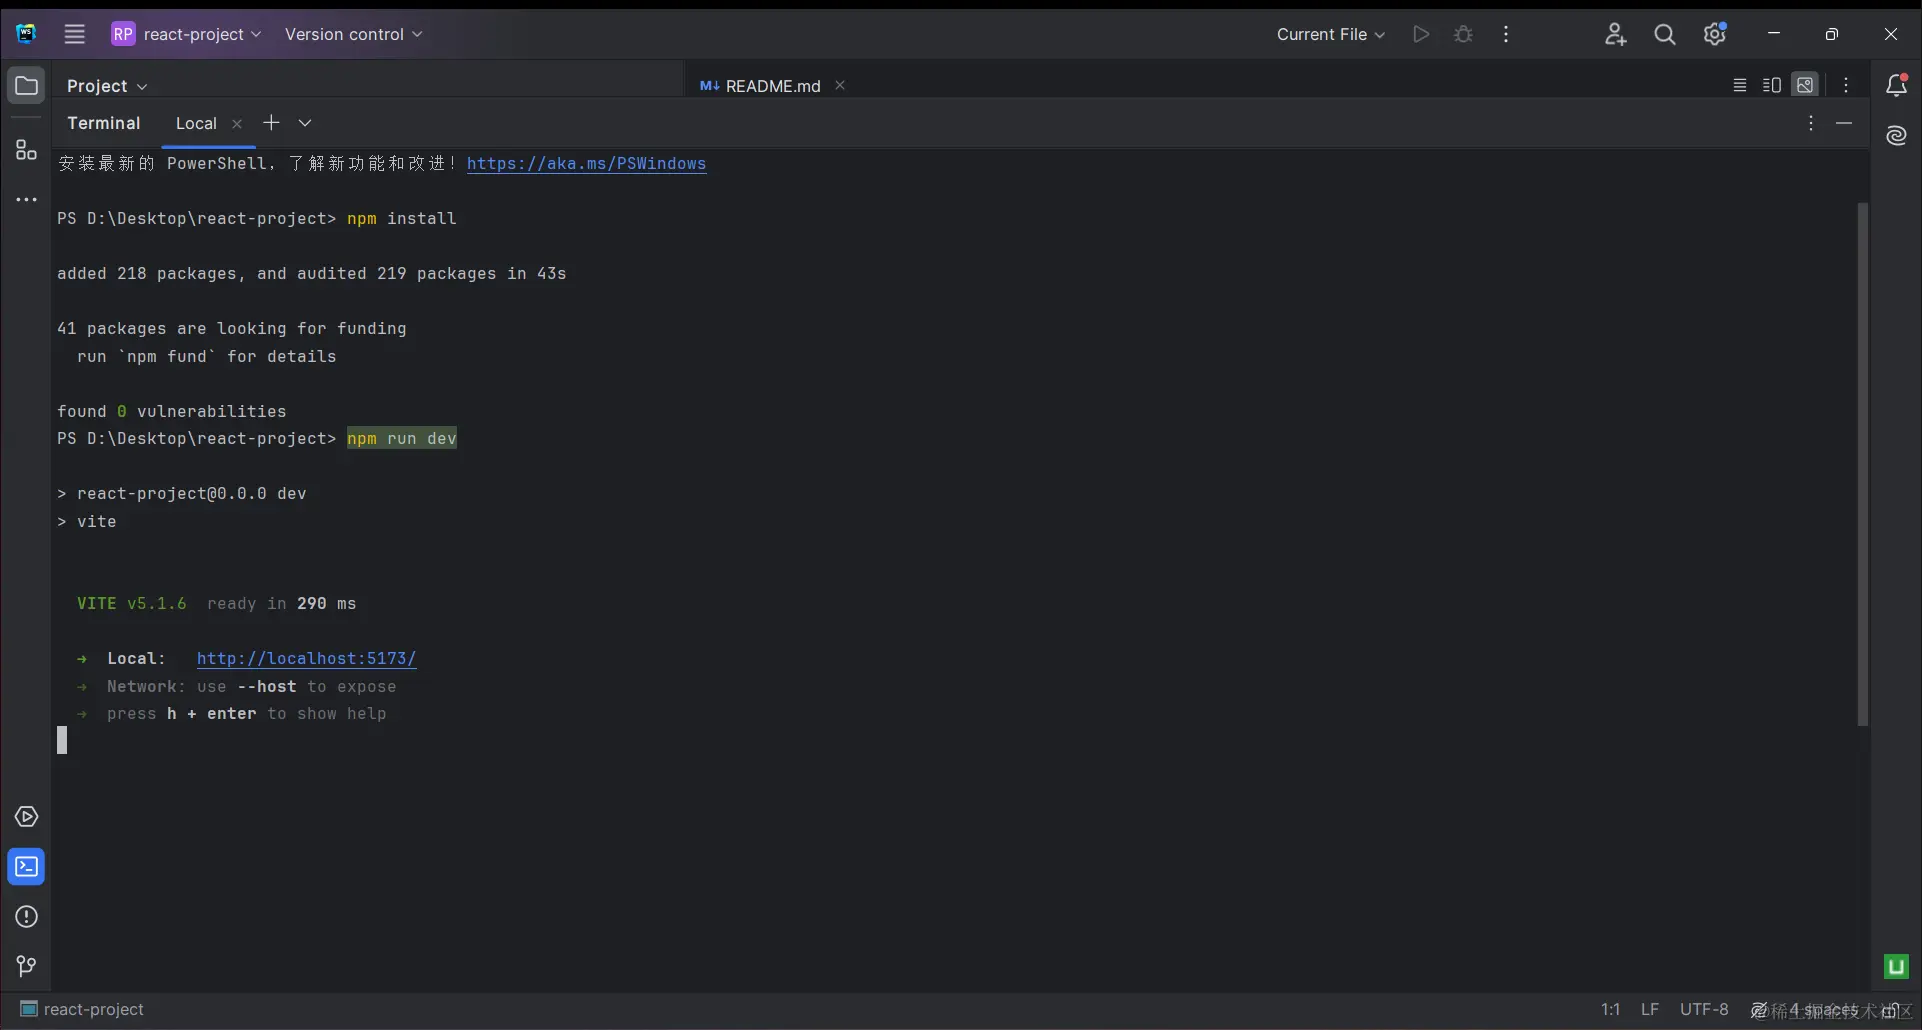
Task: Click the UTF-8 encoding indicator
Action: coord(1704,1010)
